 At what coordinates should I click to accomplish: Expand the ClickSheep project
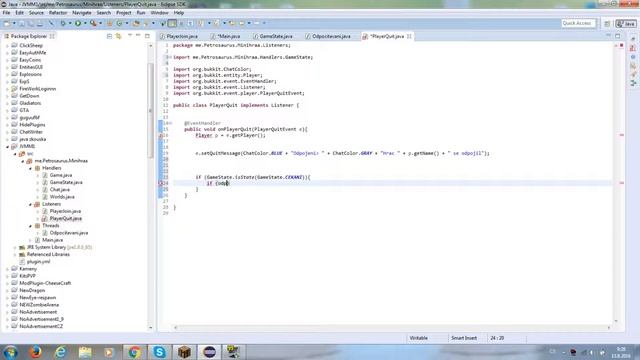(7, 46)
